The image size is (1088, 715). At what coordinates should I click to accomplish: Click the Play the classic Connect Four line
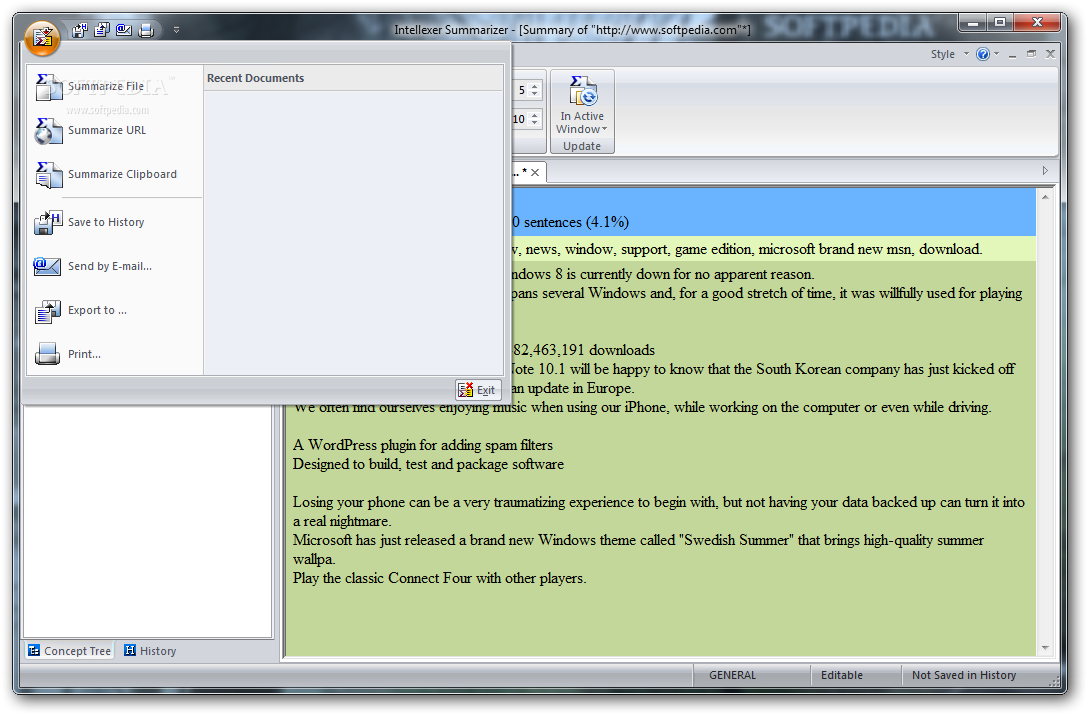coord(439,578)
